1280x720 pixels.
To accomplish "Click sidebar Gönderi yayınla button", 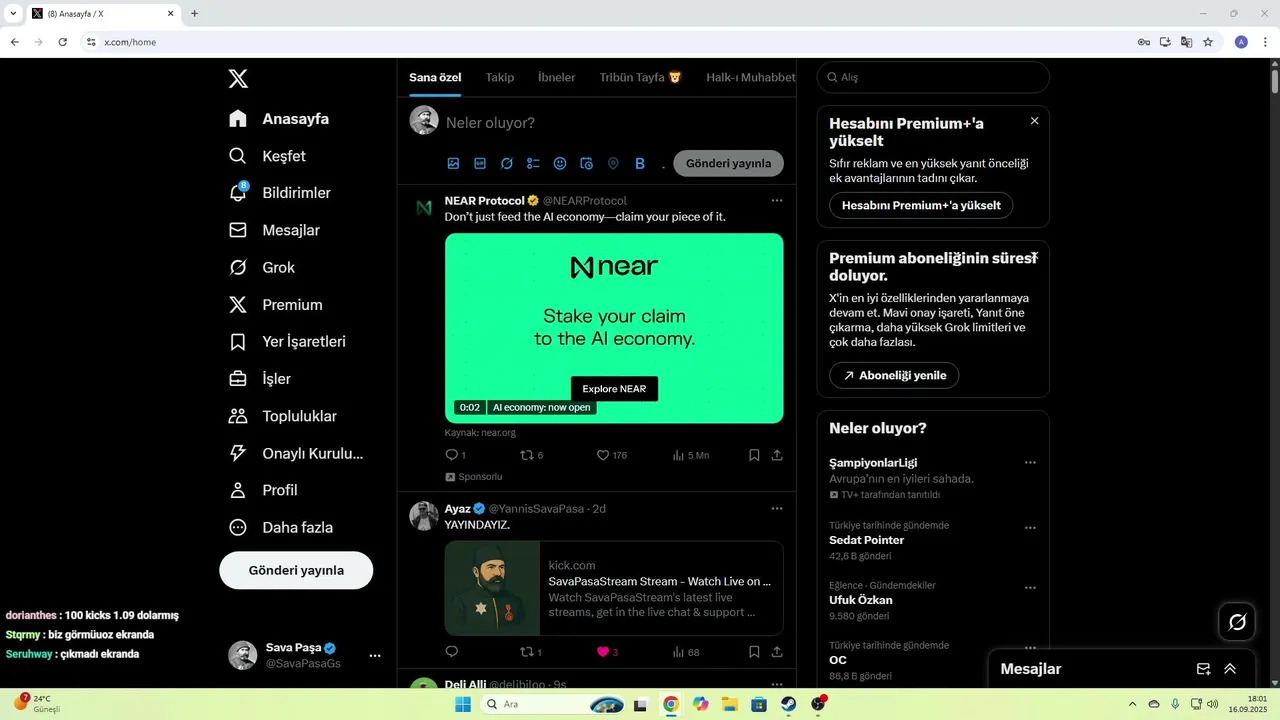I will coord(296,570).
